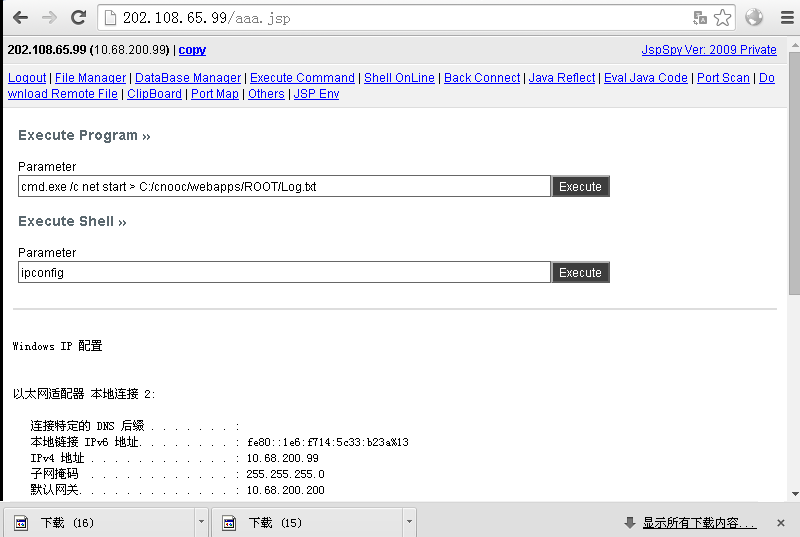This screenshot has width=800, height=537.
Task: Execute the ipconfig shell command
Action: tap(581, 272)
